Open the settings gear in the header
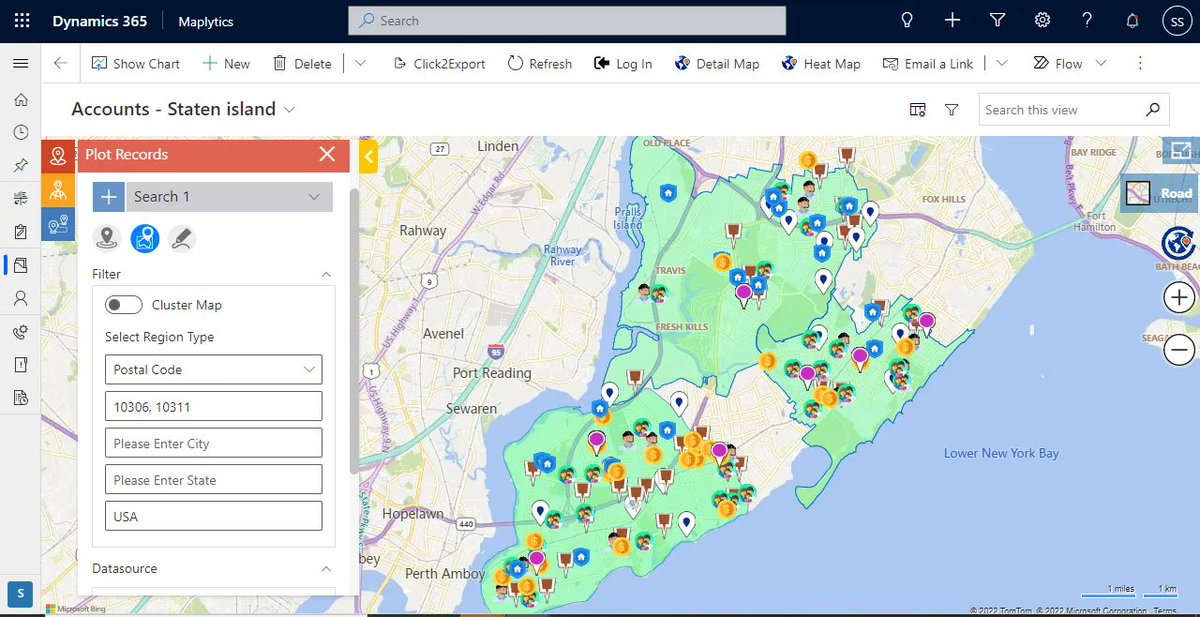 [x=1042, y=20]
